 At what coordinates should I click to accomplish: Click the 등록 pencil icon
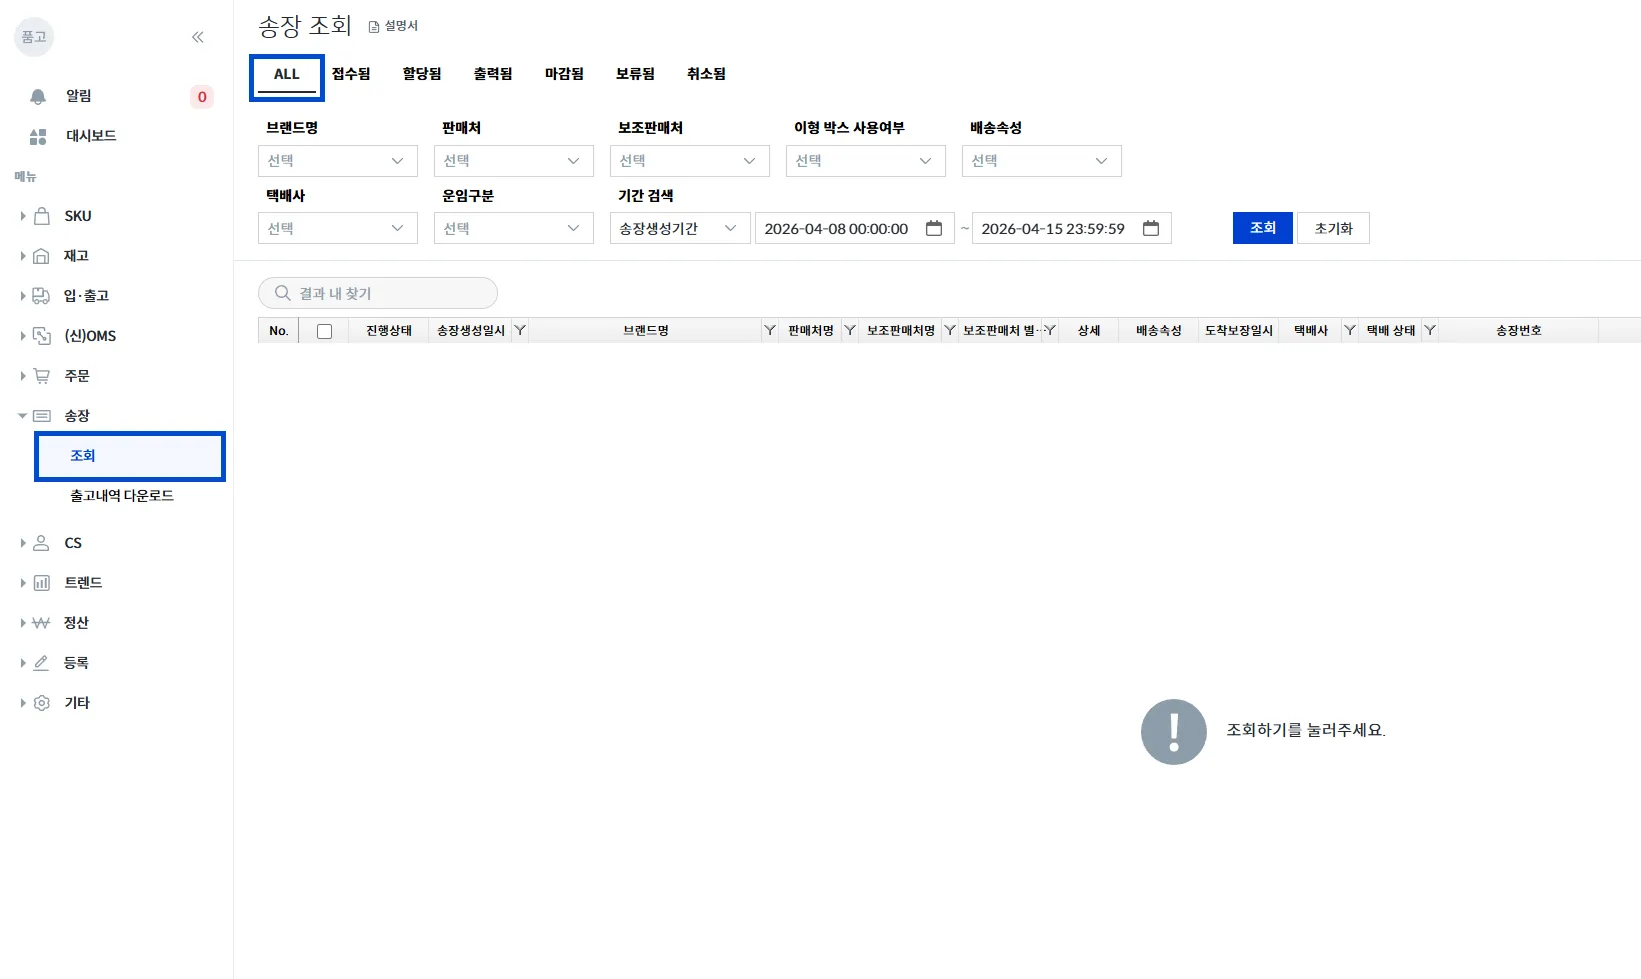[x=41, y=663]
